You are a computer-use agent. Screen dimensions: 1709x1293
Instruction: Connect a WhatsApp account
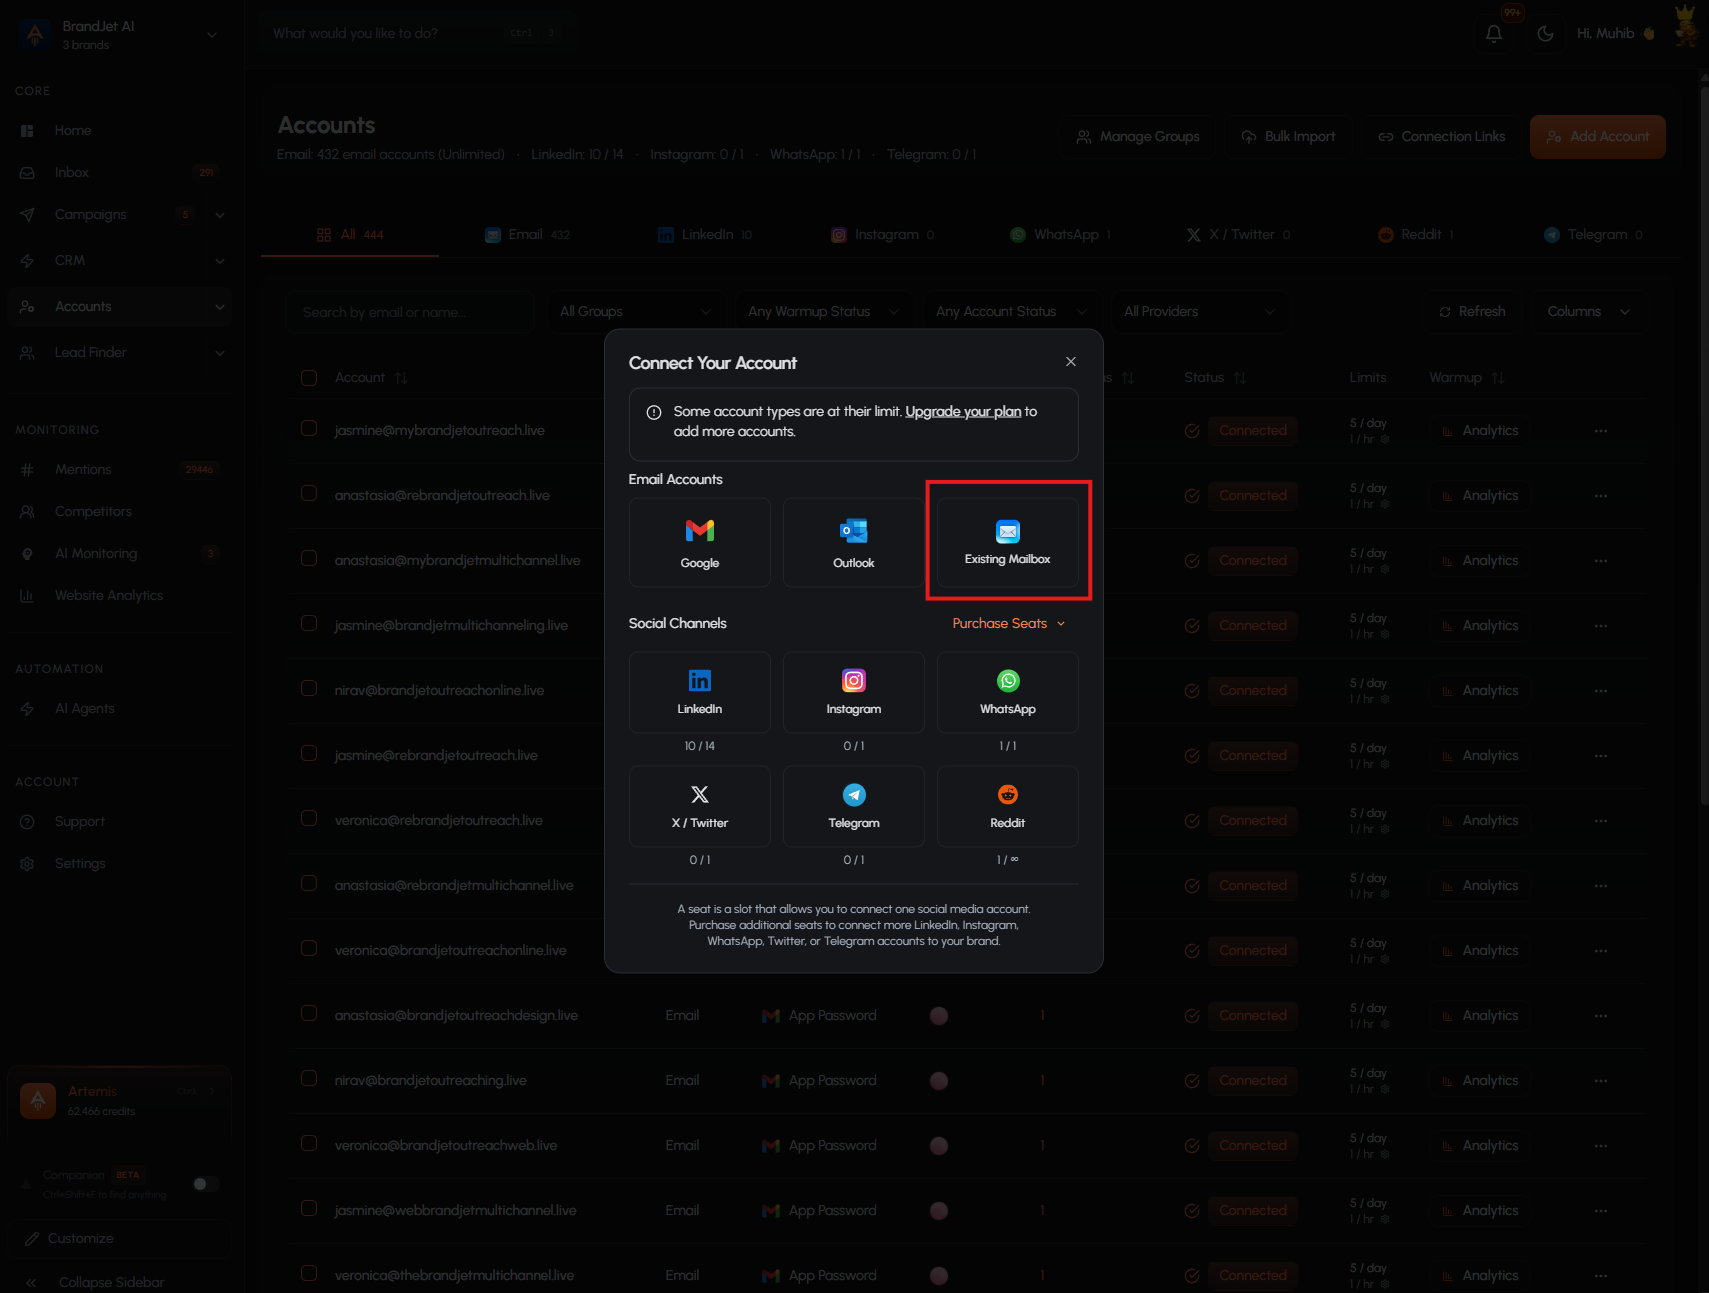pos(1008,692)
